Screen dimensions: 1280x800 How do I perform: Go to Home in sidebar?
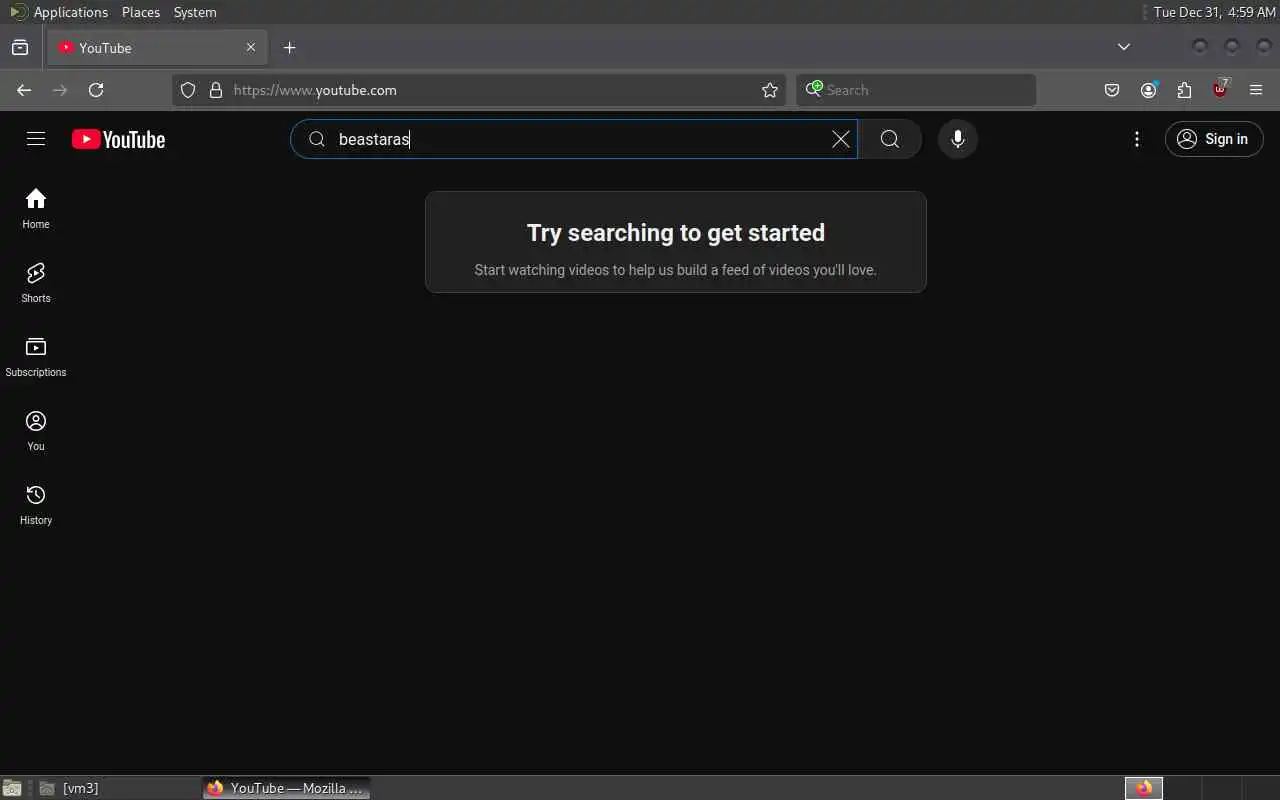point(36,208)
